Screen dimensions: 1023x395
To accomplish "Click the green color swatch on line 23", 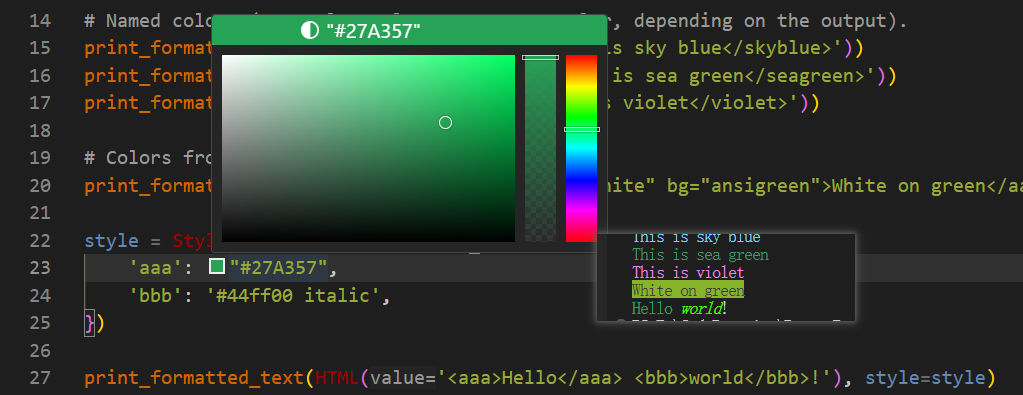I will (x=217, y=266).
